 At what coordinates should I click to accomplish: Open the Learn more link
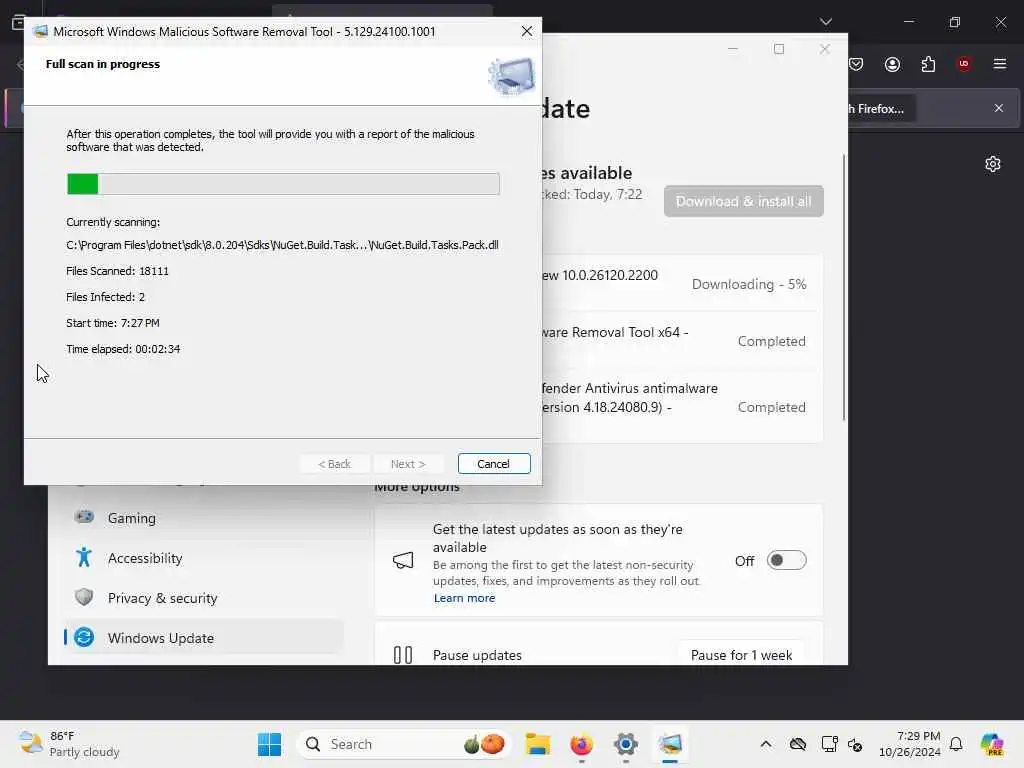coord(464,598)
